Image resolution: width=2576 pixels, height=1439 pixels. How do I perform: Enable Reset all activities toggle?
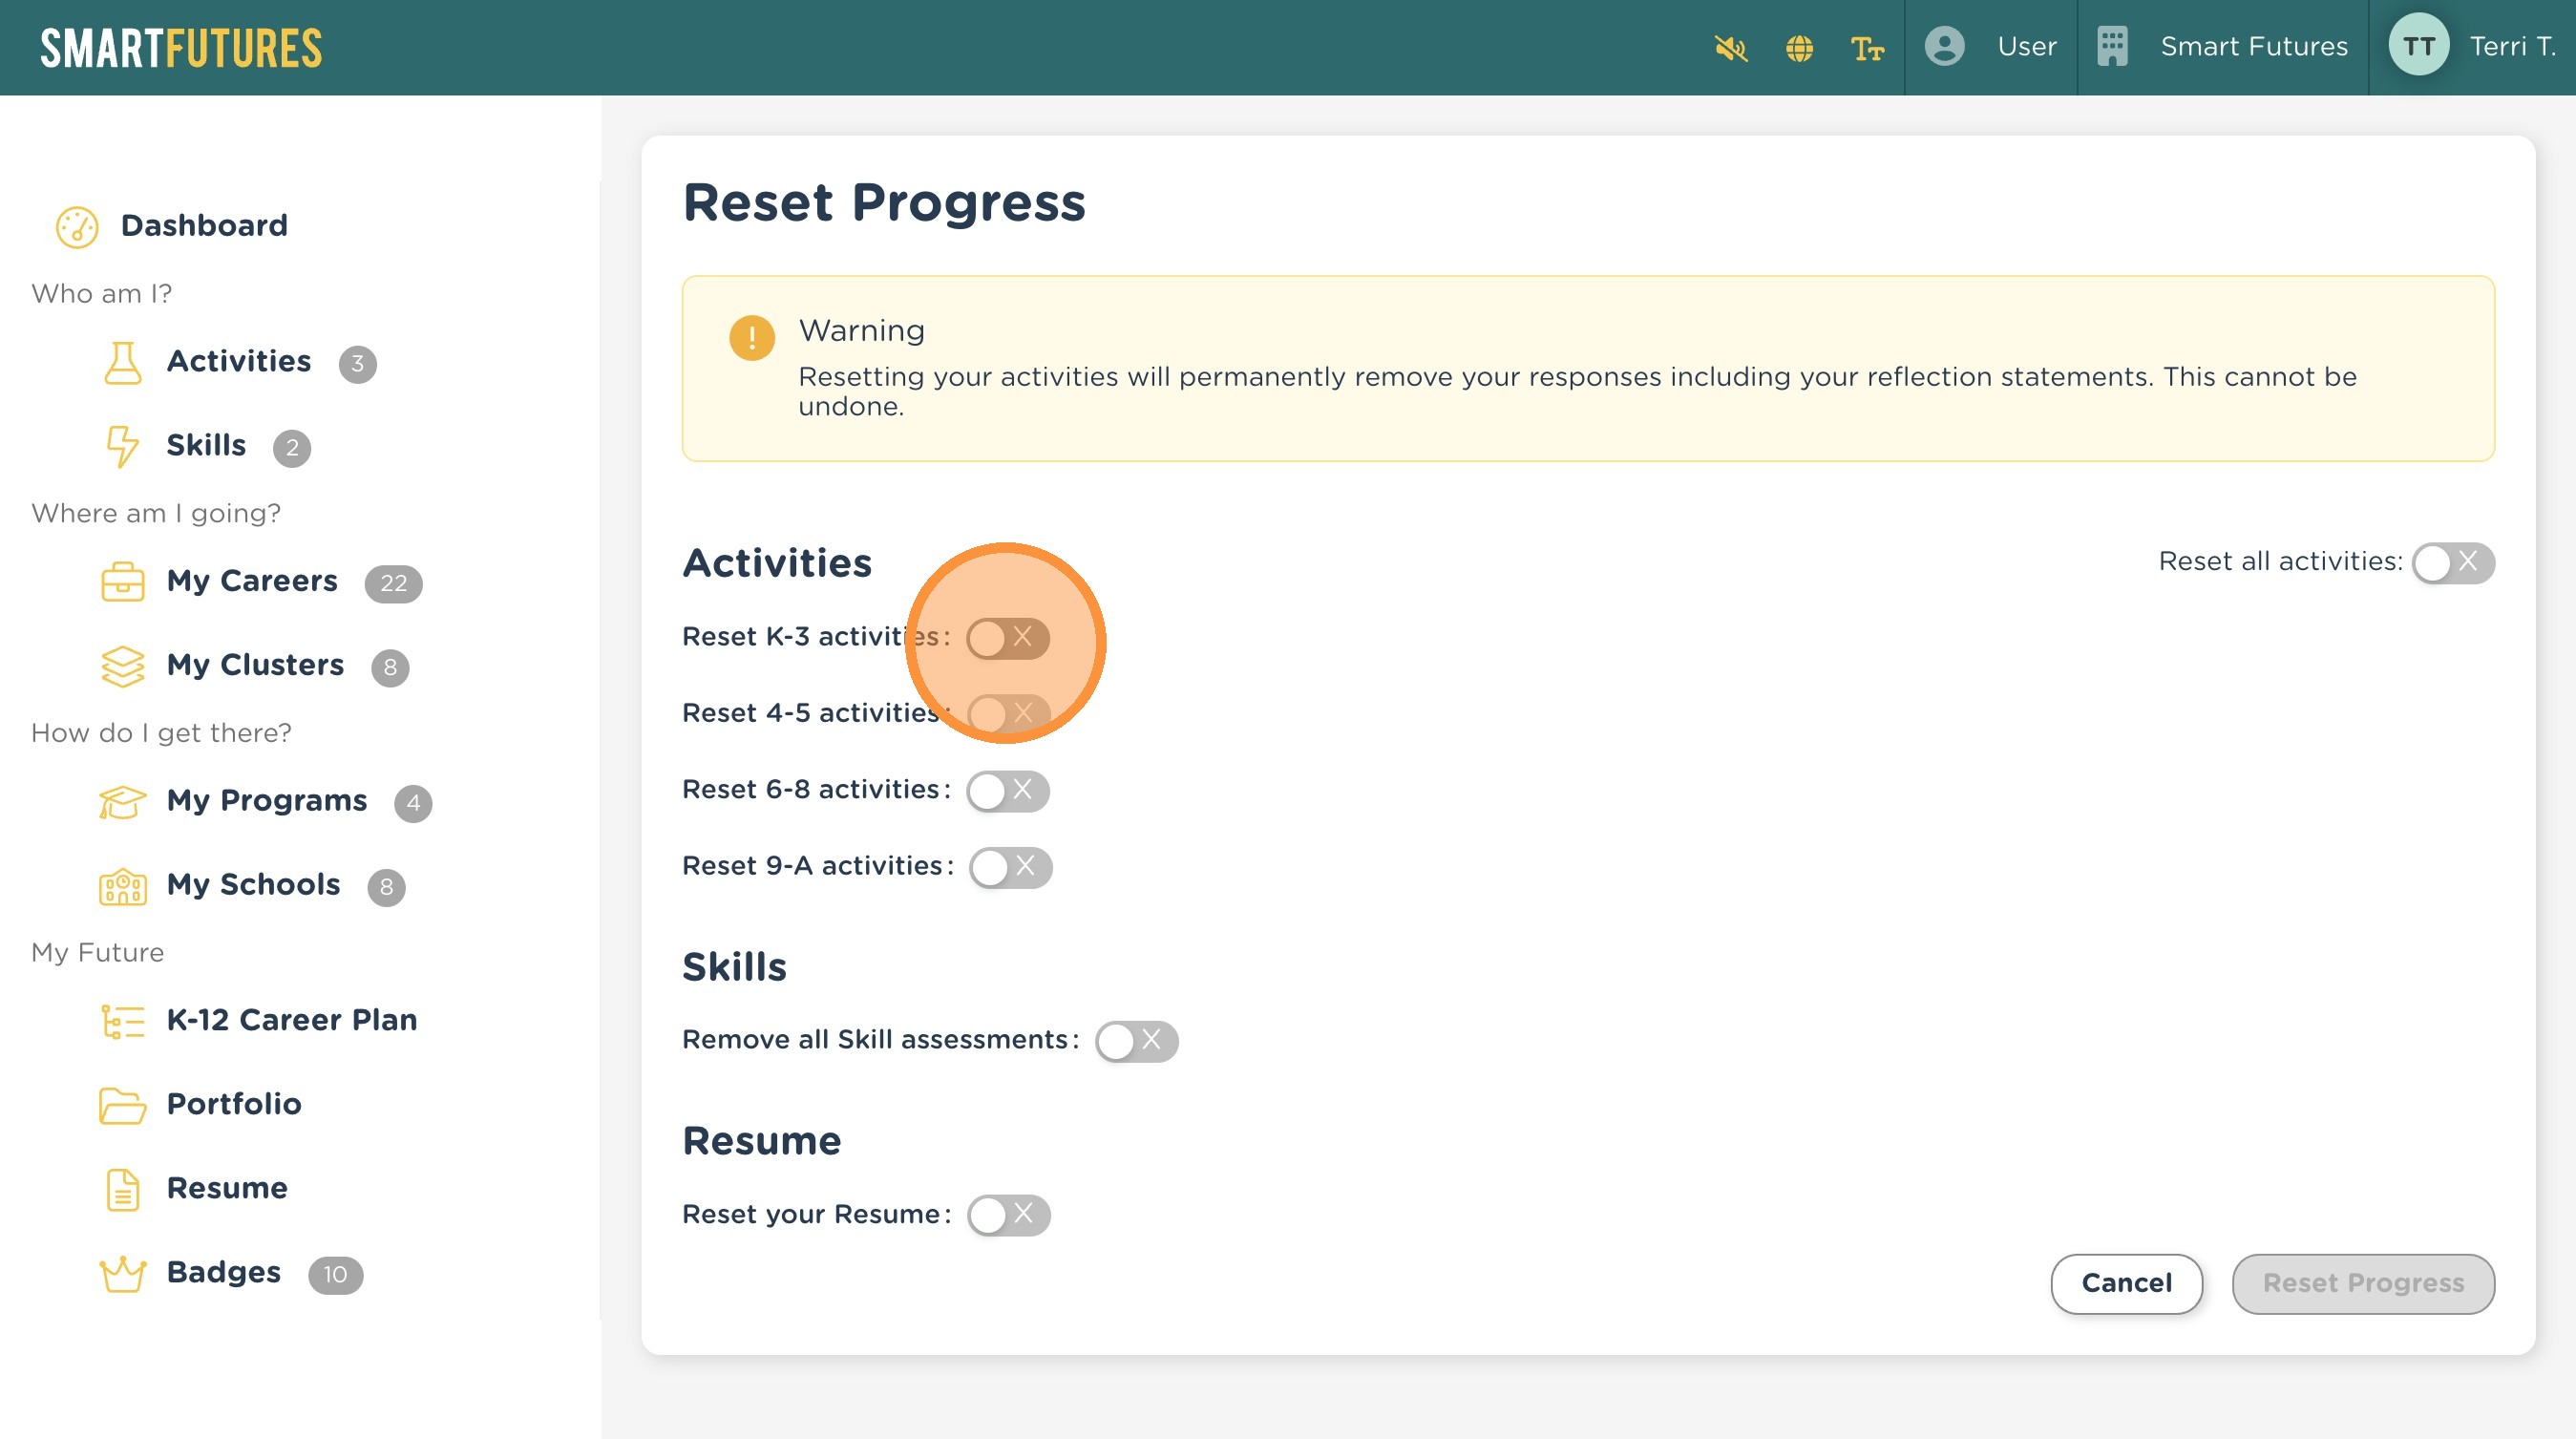2452,563
